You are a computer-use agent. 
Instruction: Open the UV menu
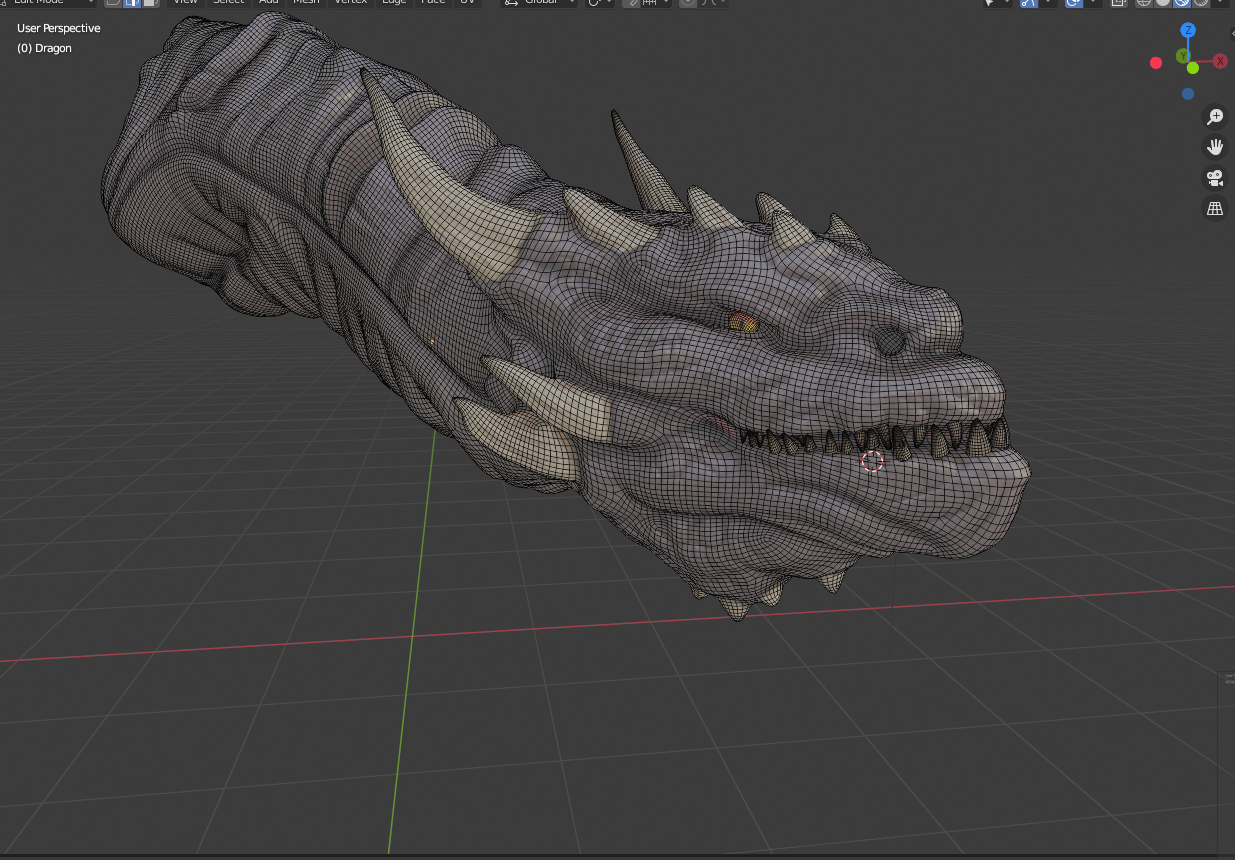[466, 2]
